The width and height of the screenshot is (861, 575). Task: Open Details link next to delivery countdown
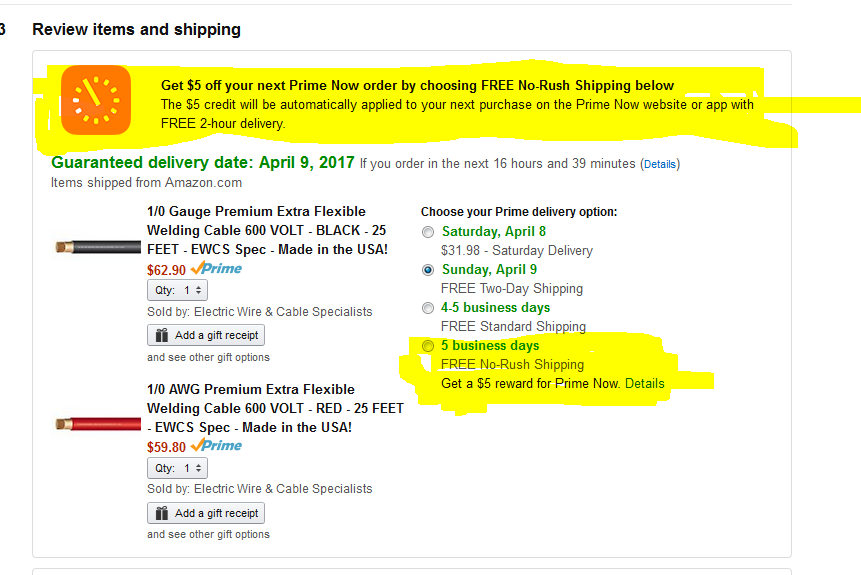[660, 164]
